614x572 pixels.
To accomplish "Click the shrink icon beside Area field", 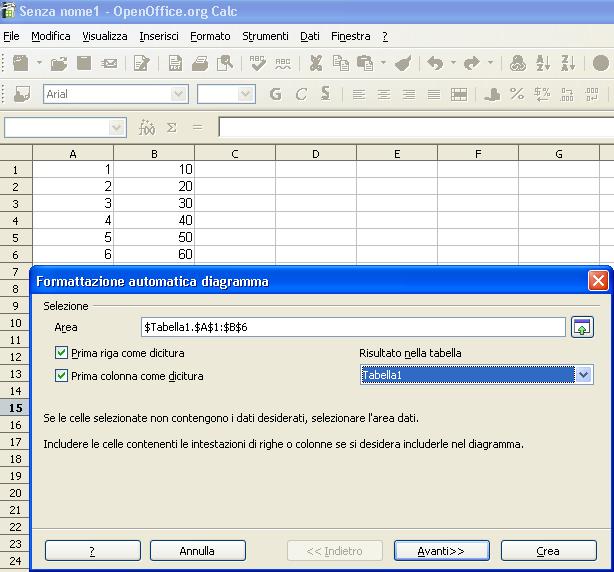I will pos(582,327).
